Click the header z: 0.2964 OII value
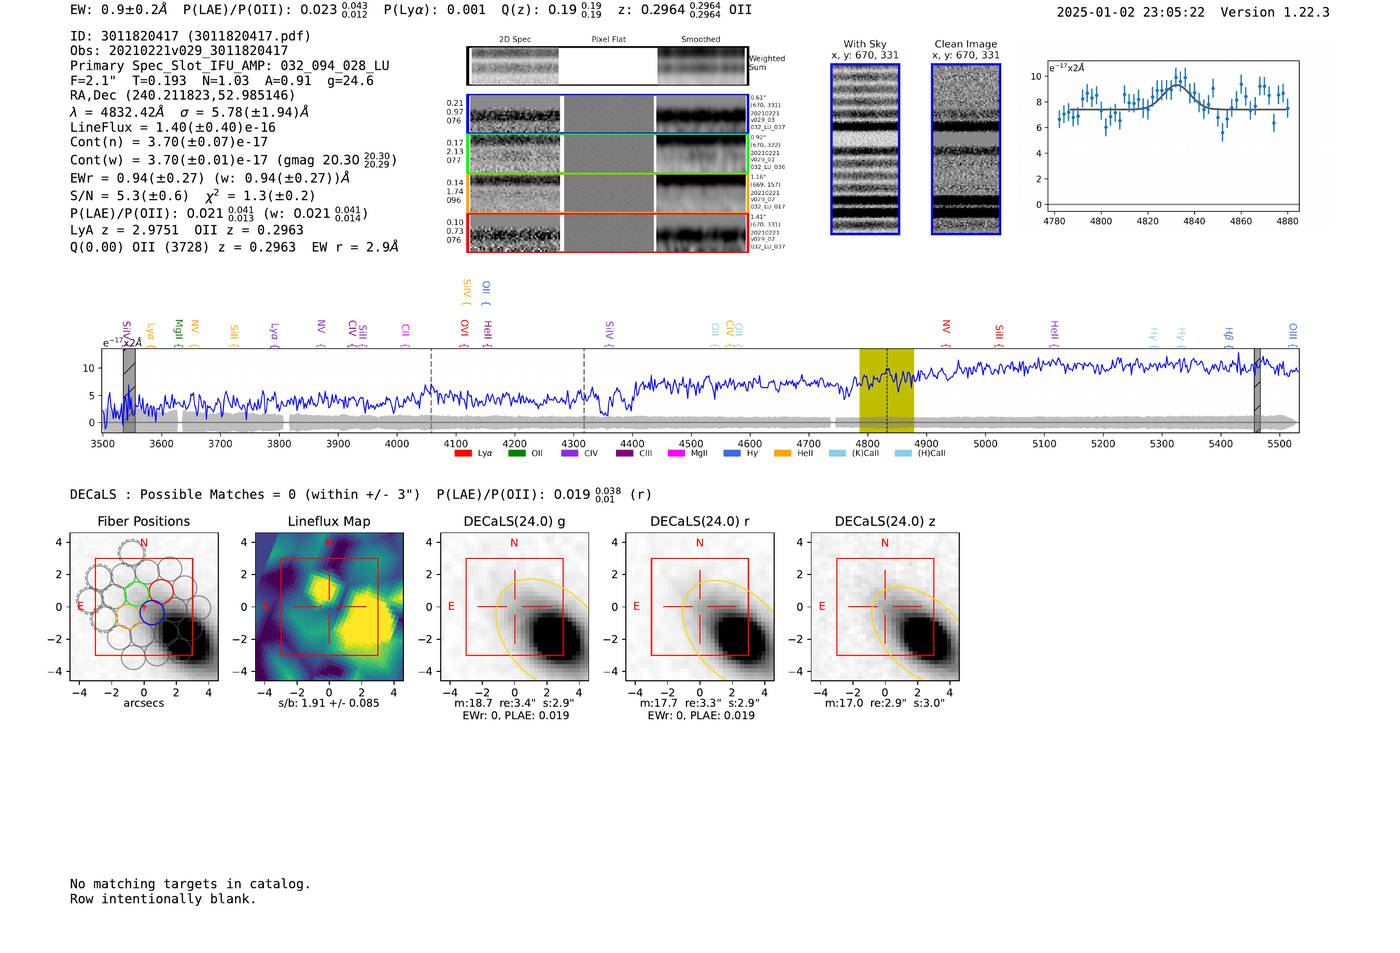 click(684, 10)
